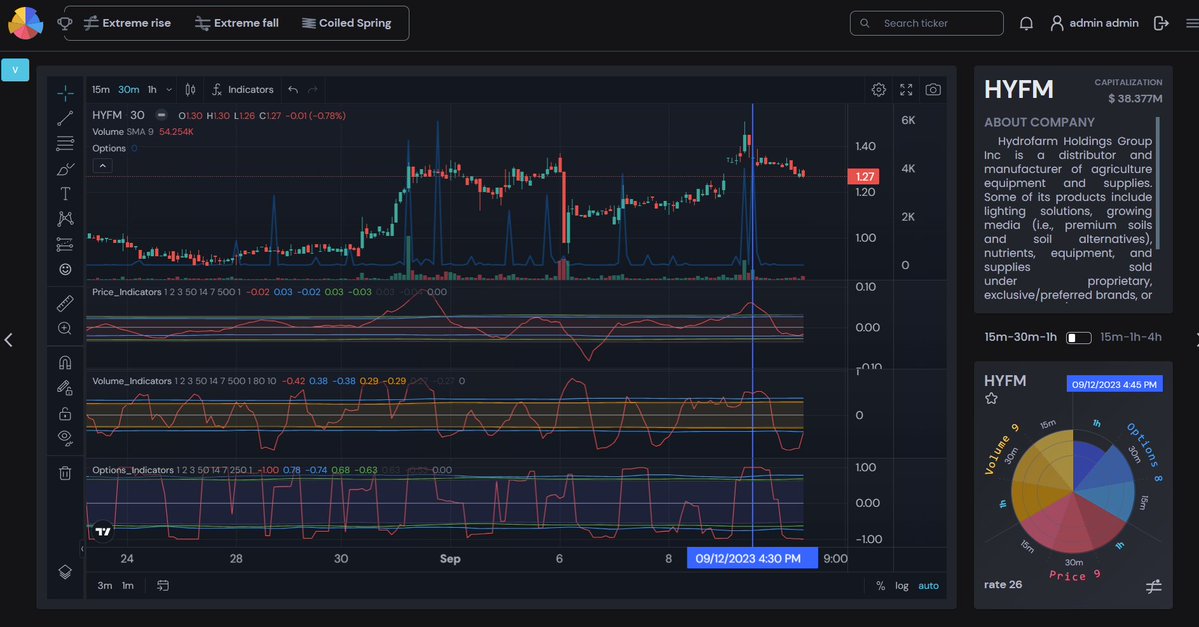Screen dimensions: 1199x627
Task: Click the Options_Indicators legend label
Action: click(133, 470)
